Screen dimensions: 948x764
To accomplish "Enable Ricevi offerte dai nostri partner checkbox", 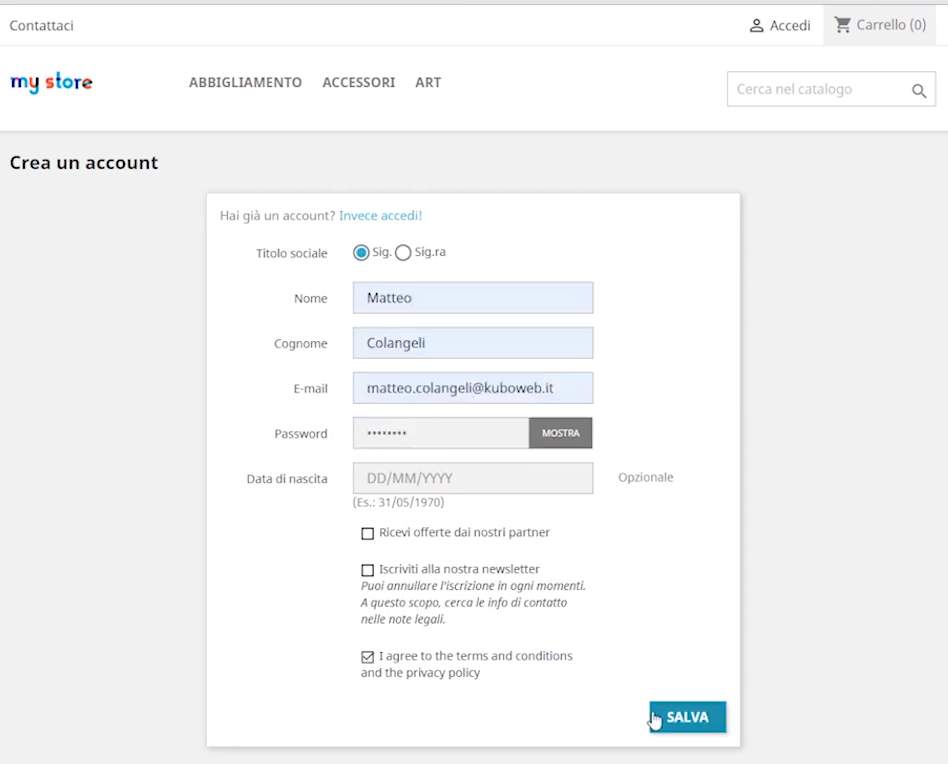I will click(368, 533).
